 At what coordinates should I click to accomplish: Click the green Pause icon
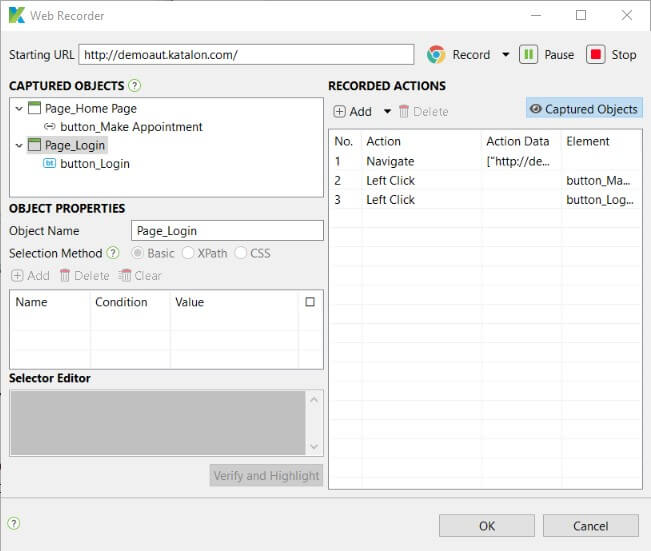529,54
